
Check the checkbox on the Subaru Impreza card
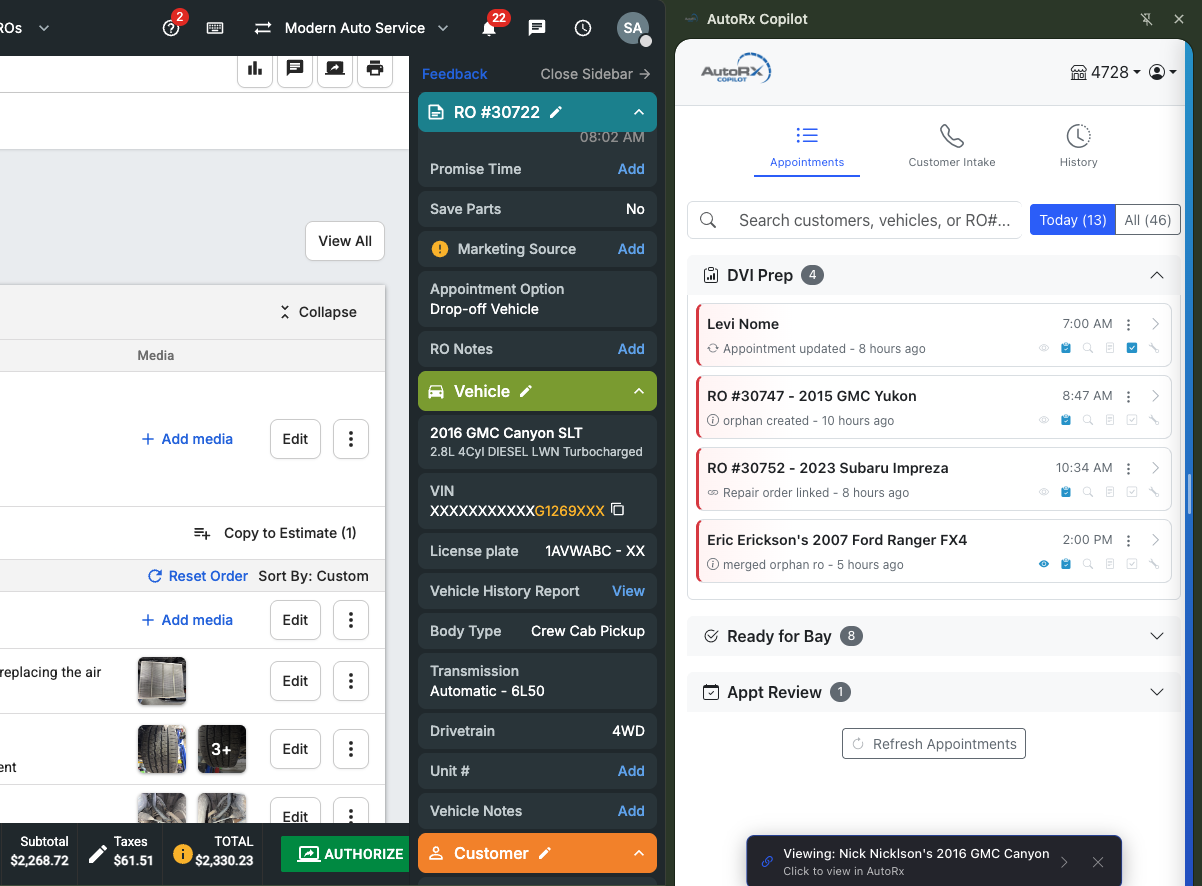point(1132,492)
